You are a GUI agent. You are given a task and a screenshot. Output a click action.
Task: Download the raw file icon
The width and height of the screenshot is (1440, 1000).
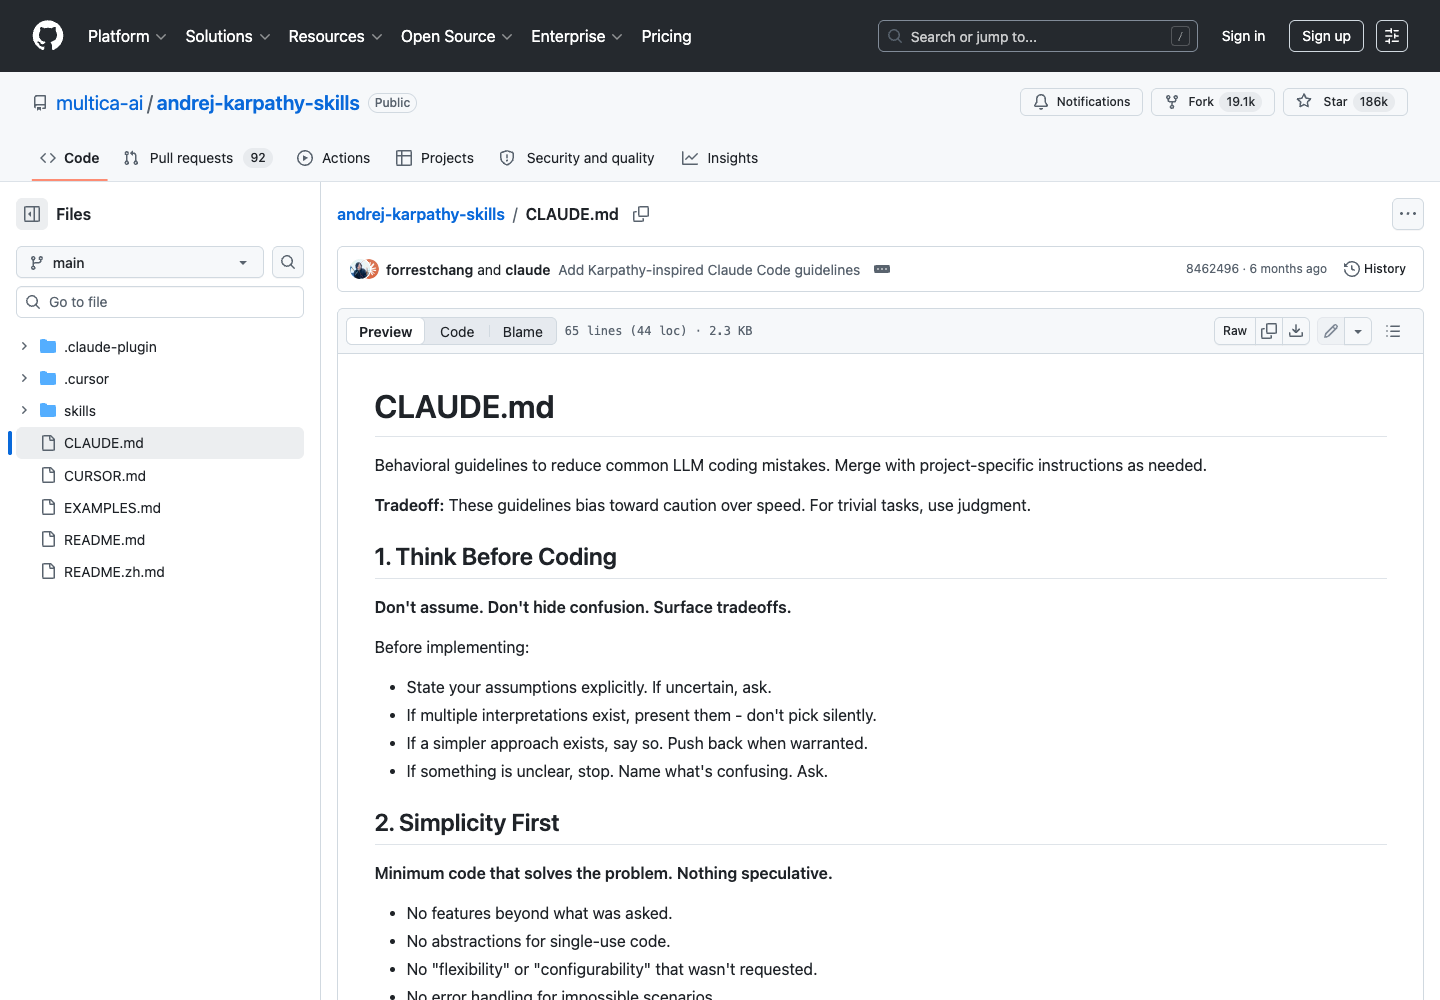1296,331
